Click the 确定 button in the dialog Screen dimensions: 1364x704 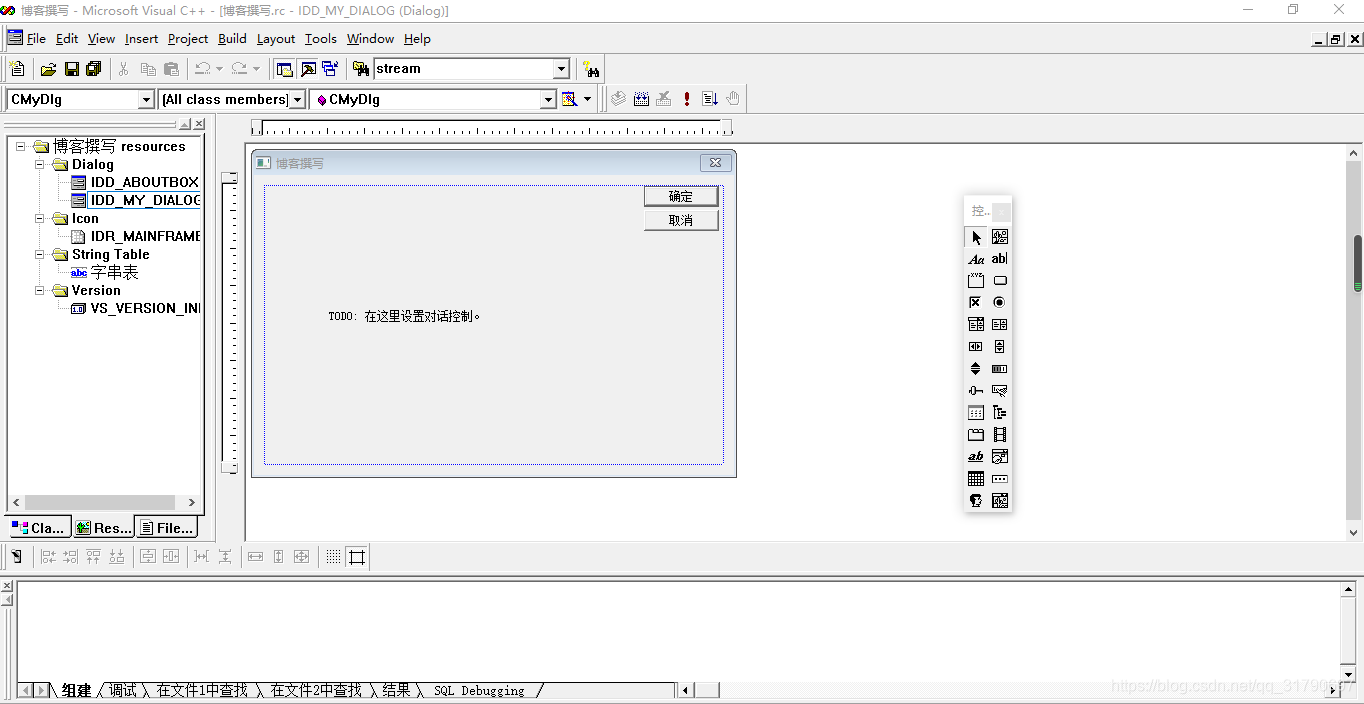[x=681, y=196]
